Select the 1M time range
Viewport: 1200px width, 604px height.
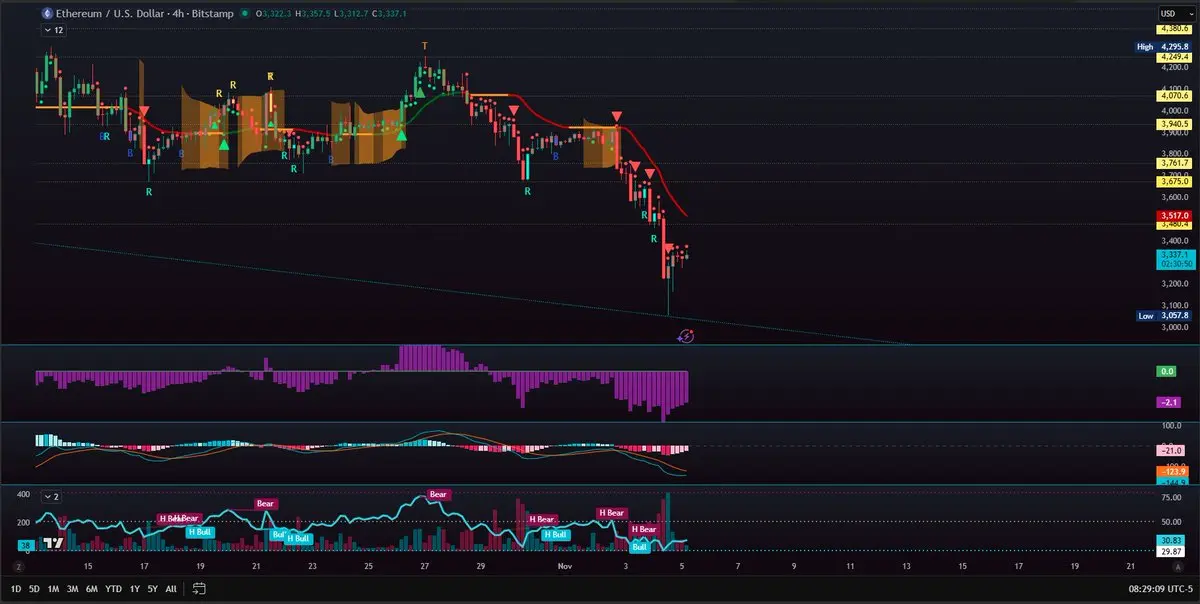point(54,588)
